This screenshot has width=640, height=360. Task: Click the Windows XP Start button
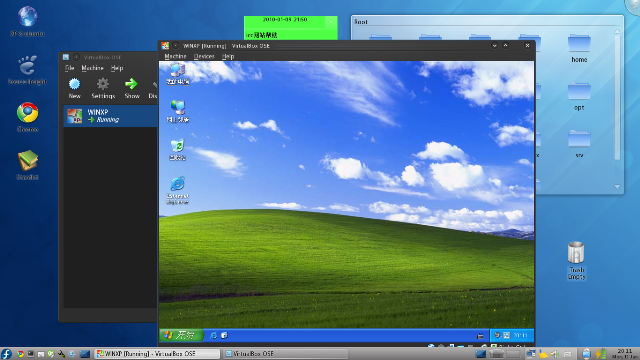tap(181, 336)
